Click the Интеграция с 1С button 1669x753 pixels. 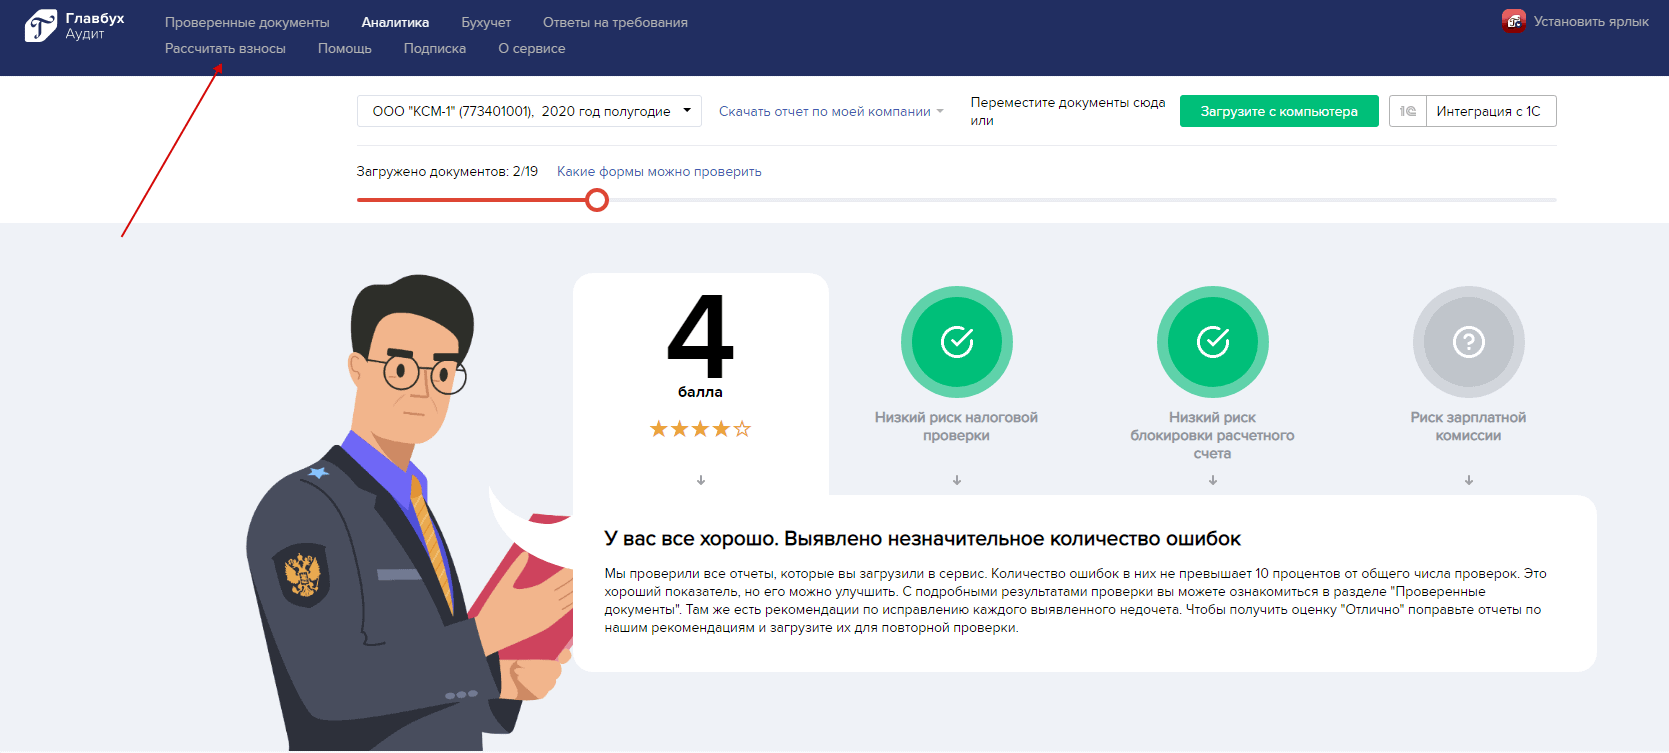[x=1489, y=111]
